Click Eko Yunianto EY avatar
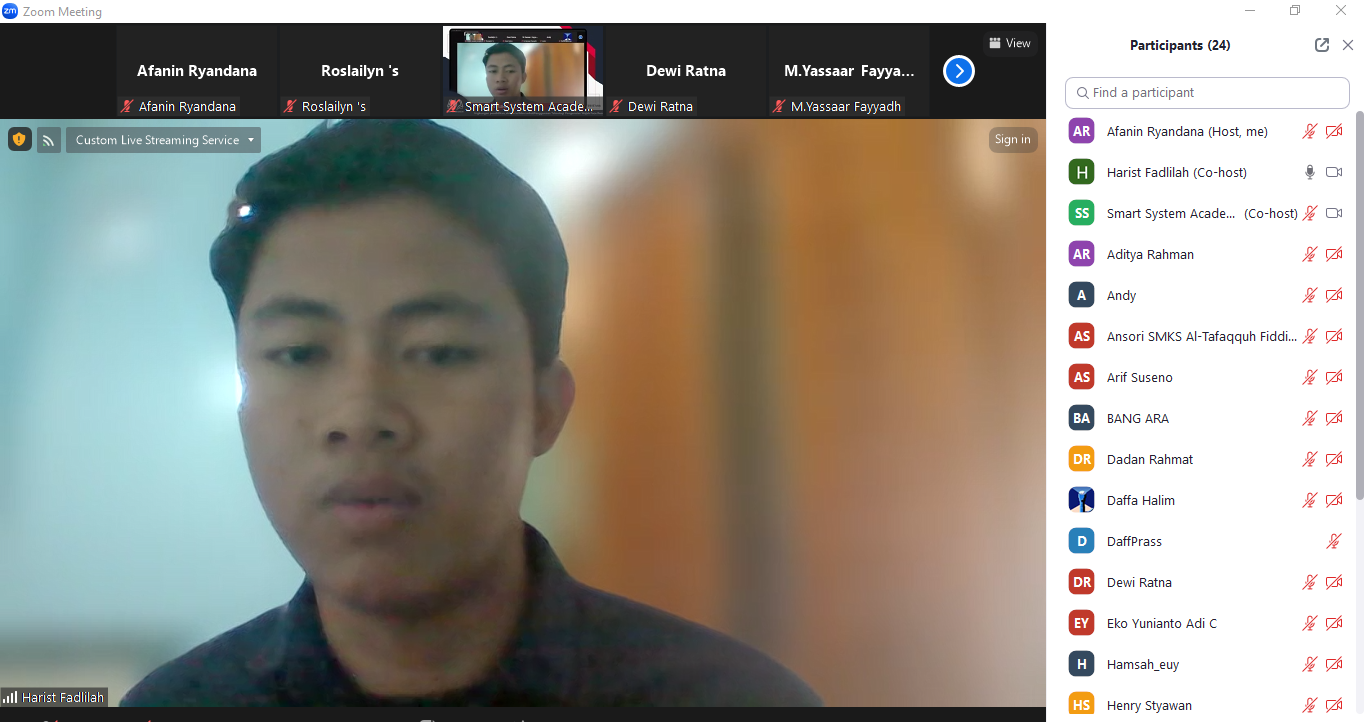 pos(1081,623)
